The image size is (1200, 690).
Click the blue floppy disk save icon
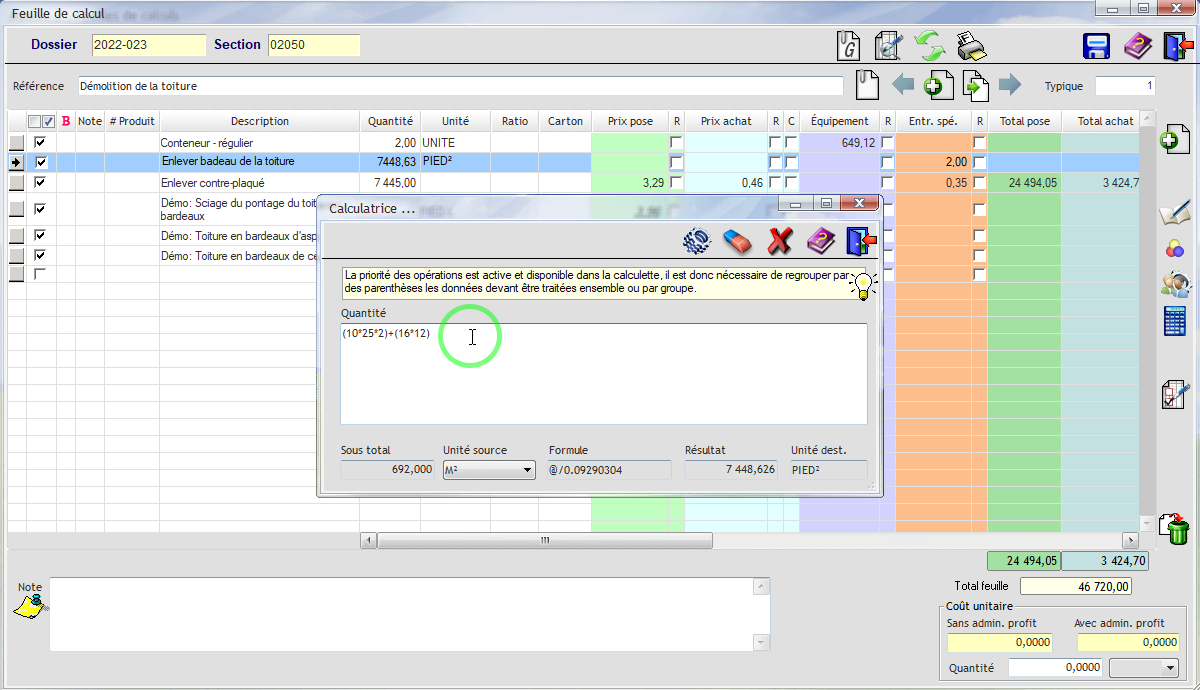pos(1097,46)
